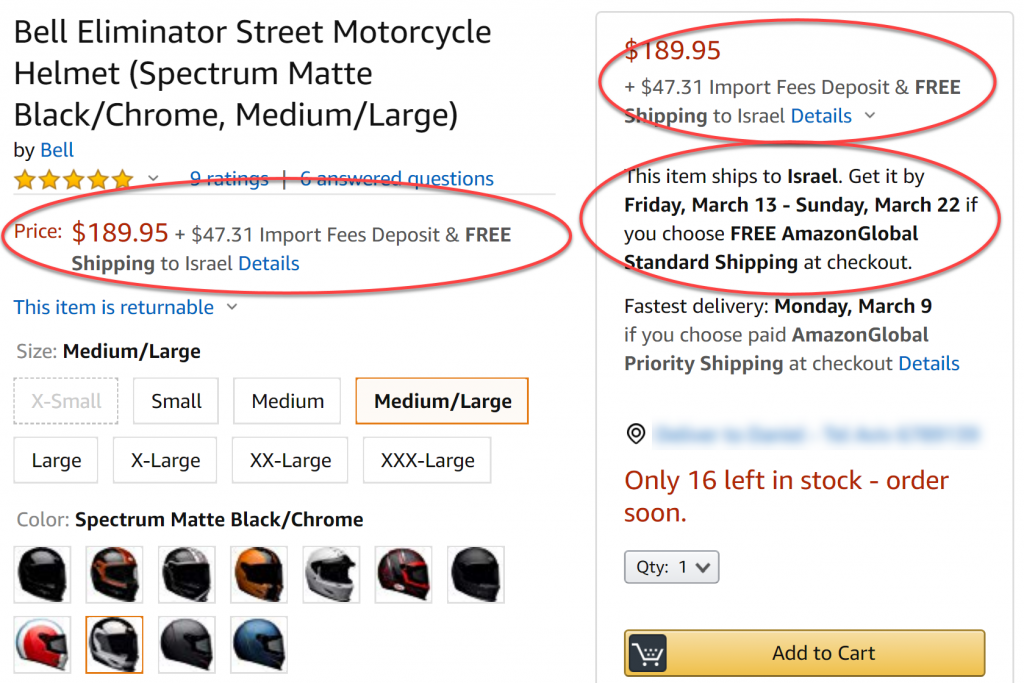Screen dimensions: 1024x683
Task: Open the 6 answered questions link
Action: click(397, 179)
